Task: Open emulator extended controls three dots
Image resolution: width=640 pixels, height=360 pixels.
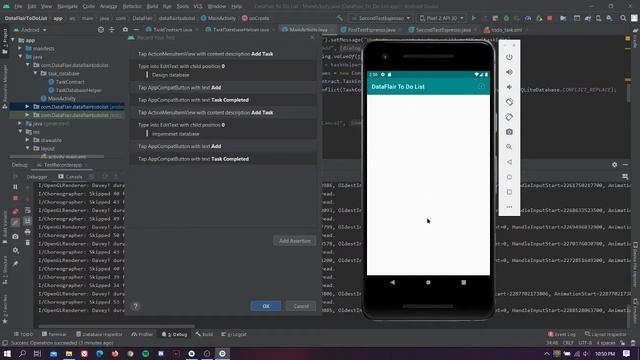Action: (509, 207)
